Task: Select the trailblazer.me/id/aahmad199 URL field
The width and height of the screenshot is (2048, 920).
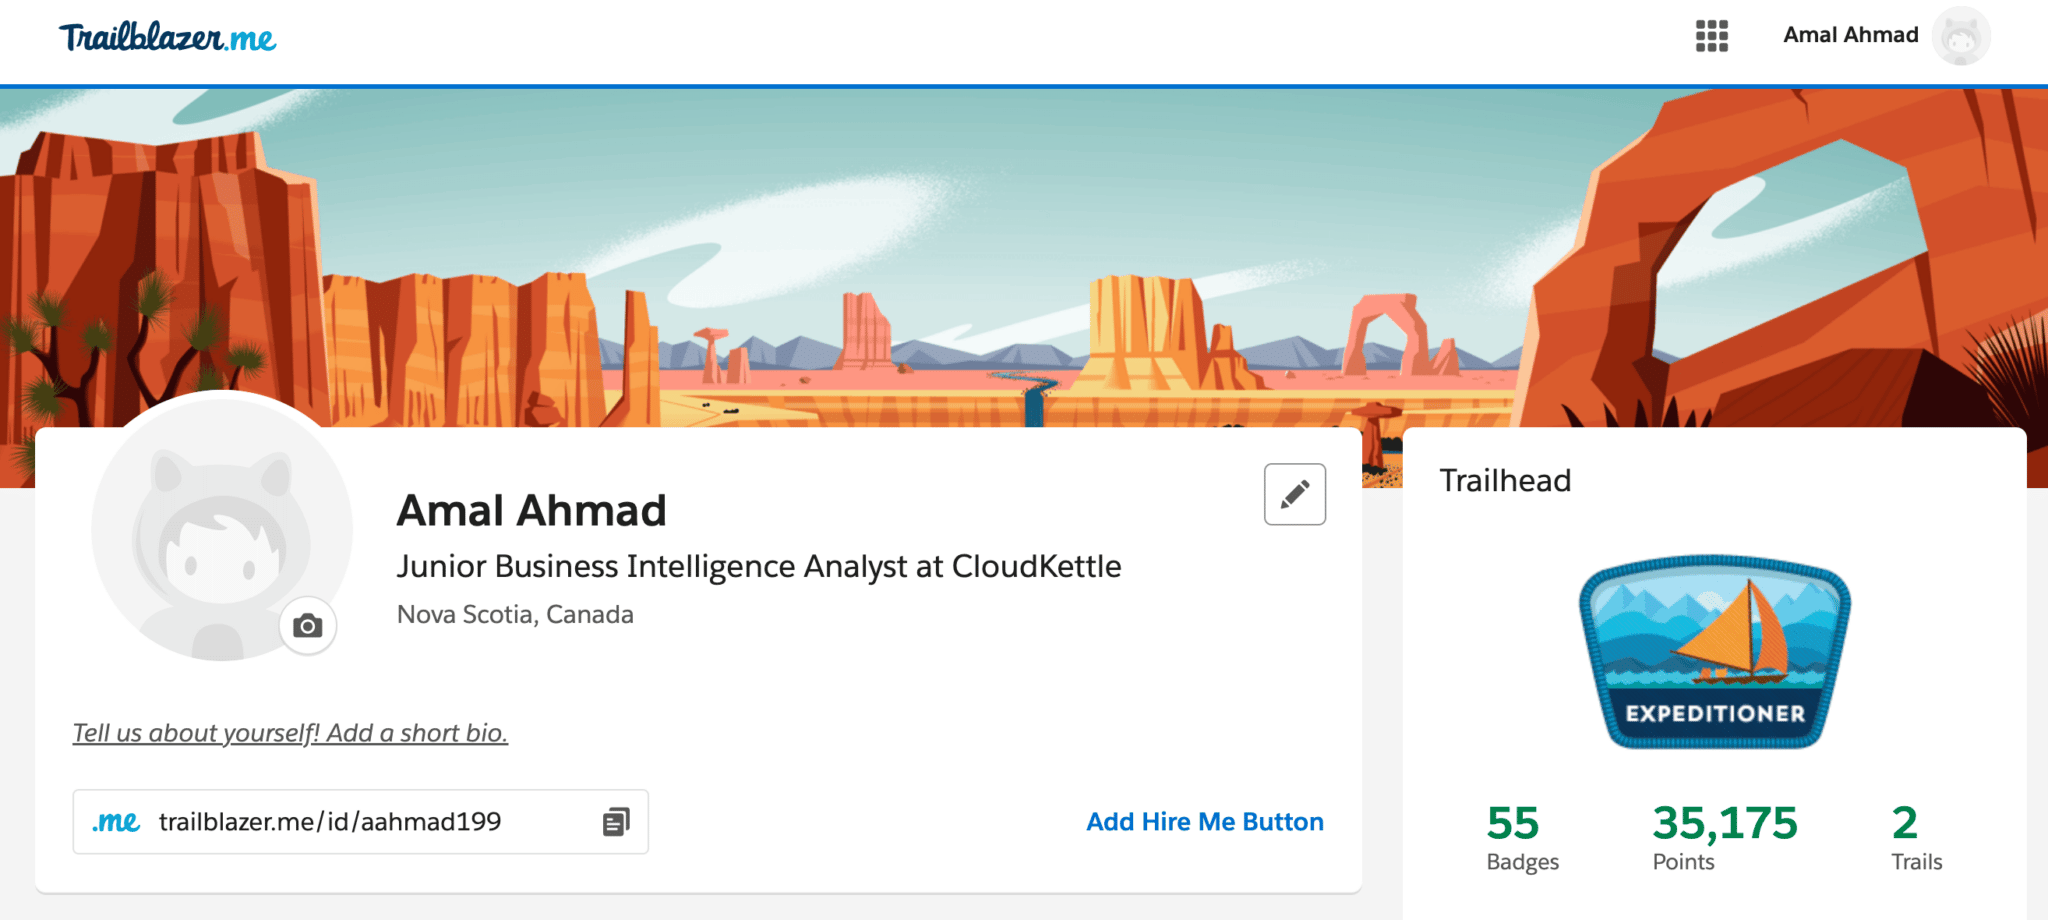Action: pos(330,821)
